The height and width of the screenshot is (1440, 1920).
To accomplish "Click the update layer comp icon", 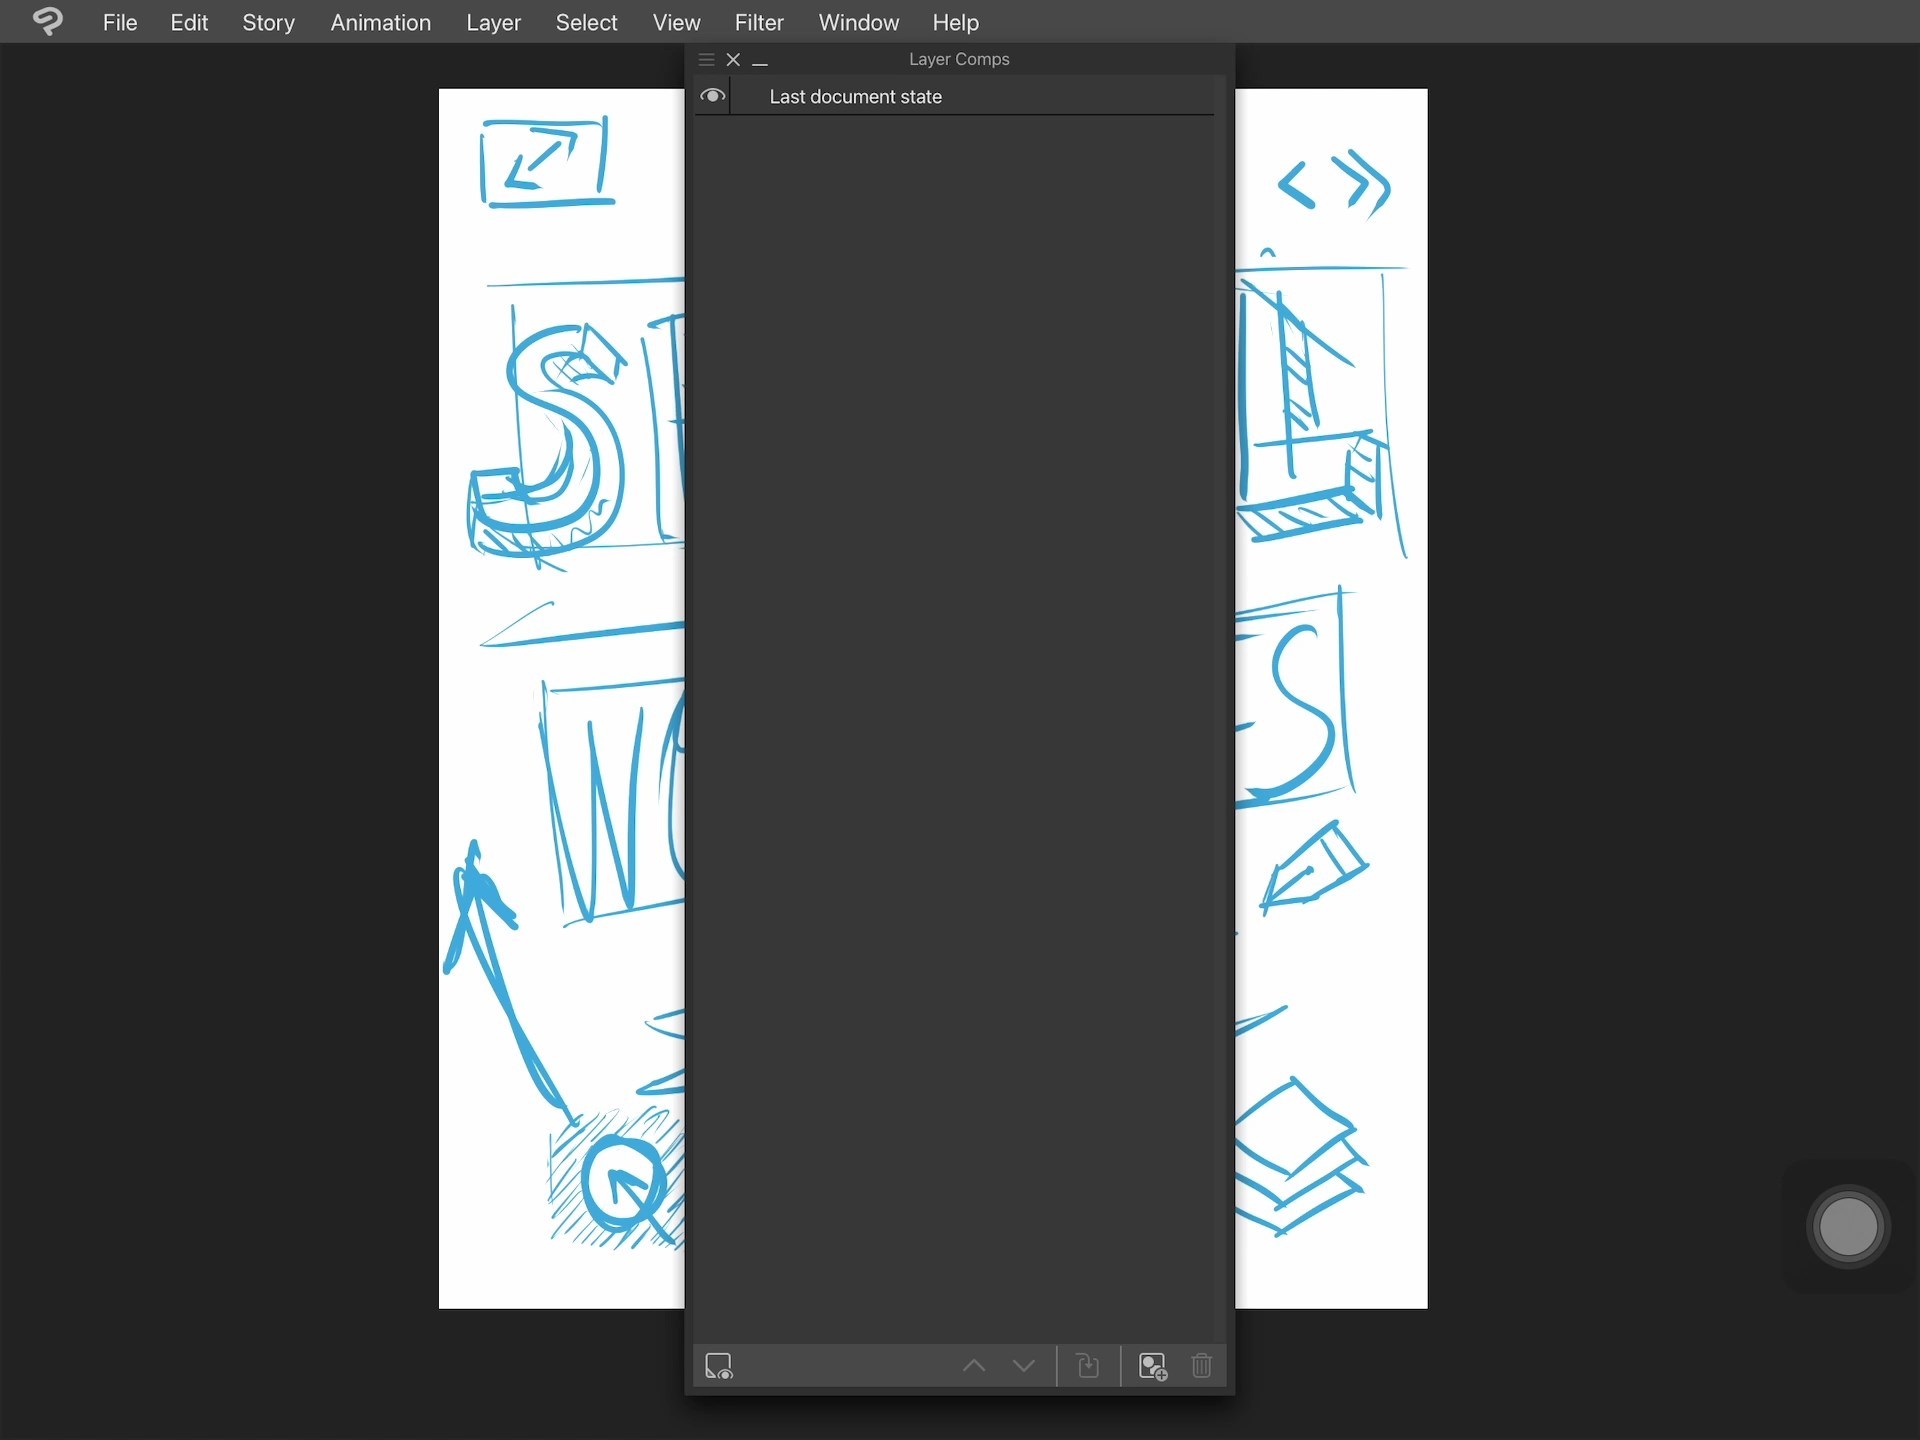I will pyautogui.click(x=1088, y=1366).
